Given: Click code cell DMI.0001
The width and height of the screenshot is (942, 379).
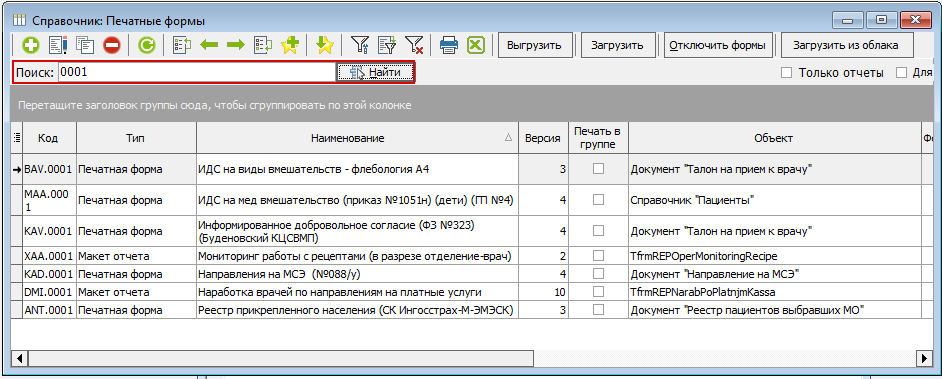Looking at the screenshot, I should 49,292.
